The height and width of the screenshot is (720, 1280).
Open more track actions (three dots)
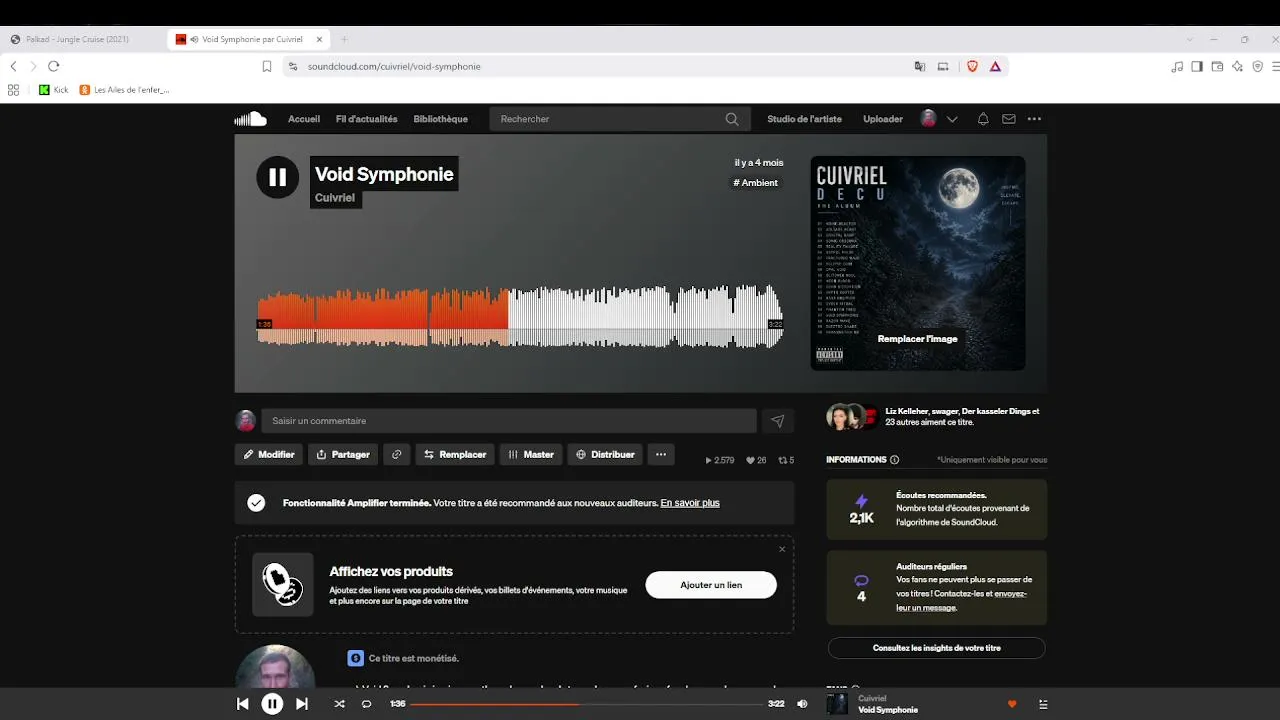click(x=661, y=454)
